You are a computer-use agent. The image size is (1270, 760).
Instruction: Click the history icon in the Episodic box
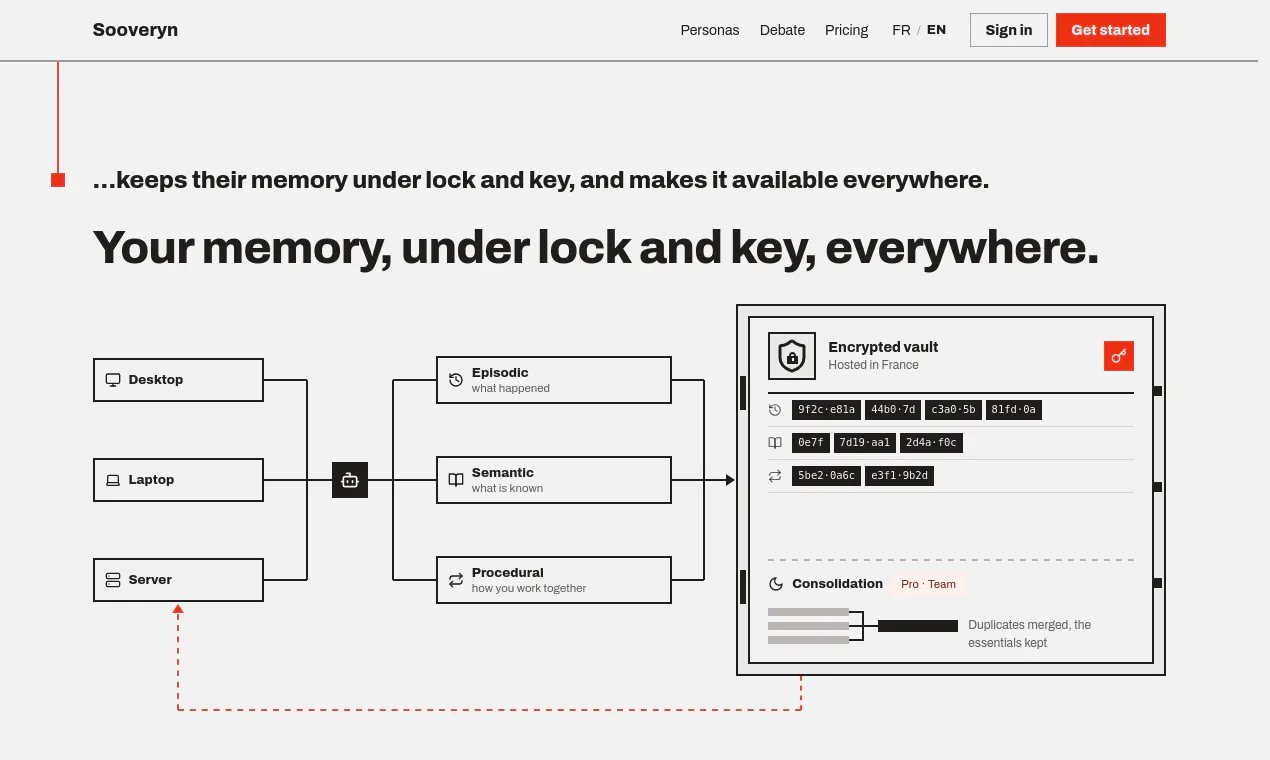click(456, 380)
